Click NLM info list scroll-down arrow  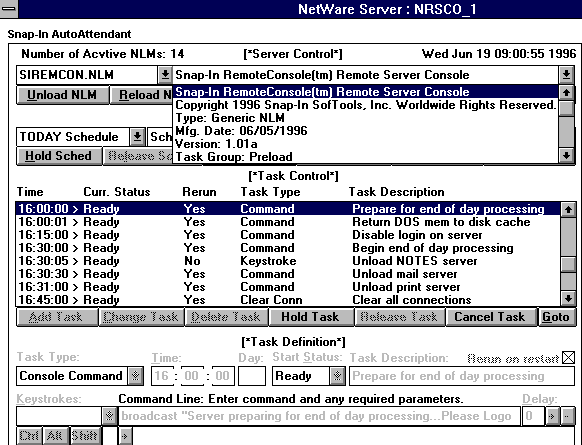(566, 156)
